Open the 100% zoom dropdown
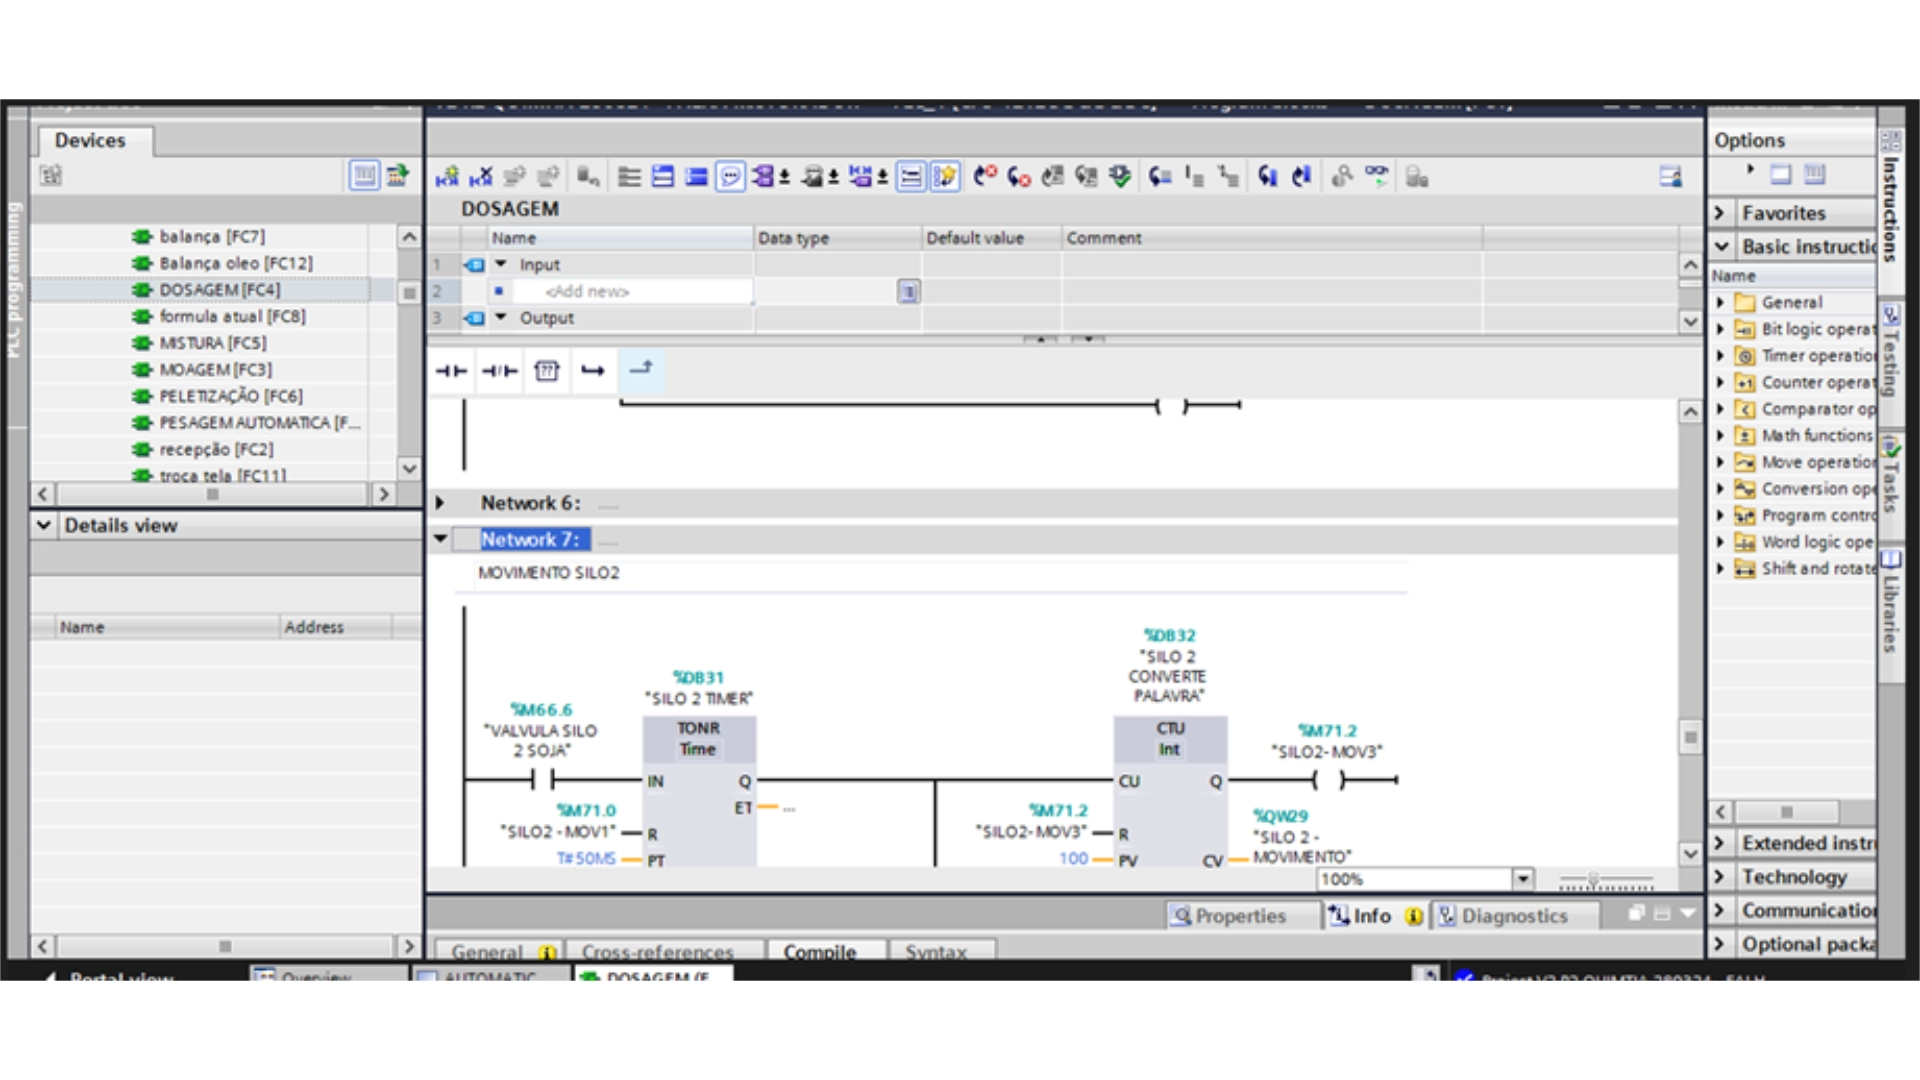The width and height of the screenshot is (1920, 1080). pyautogui.click(x=1522, y=879)
